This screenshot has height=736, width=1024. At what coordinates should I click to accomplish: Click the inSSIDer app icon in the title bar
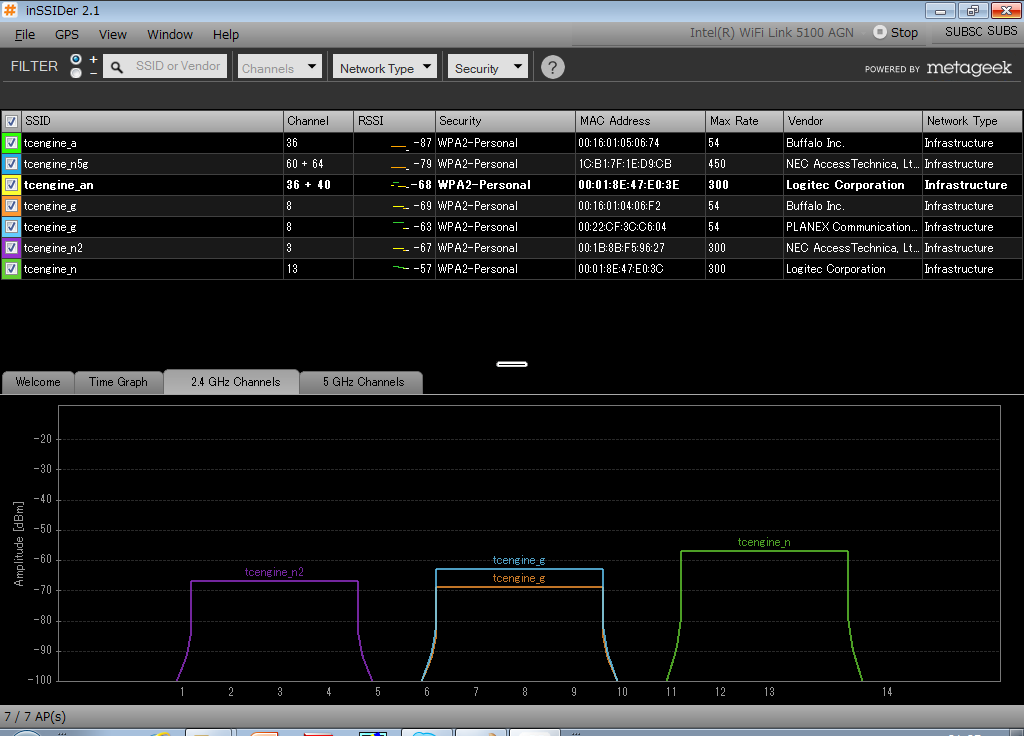tap(12, 10)
